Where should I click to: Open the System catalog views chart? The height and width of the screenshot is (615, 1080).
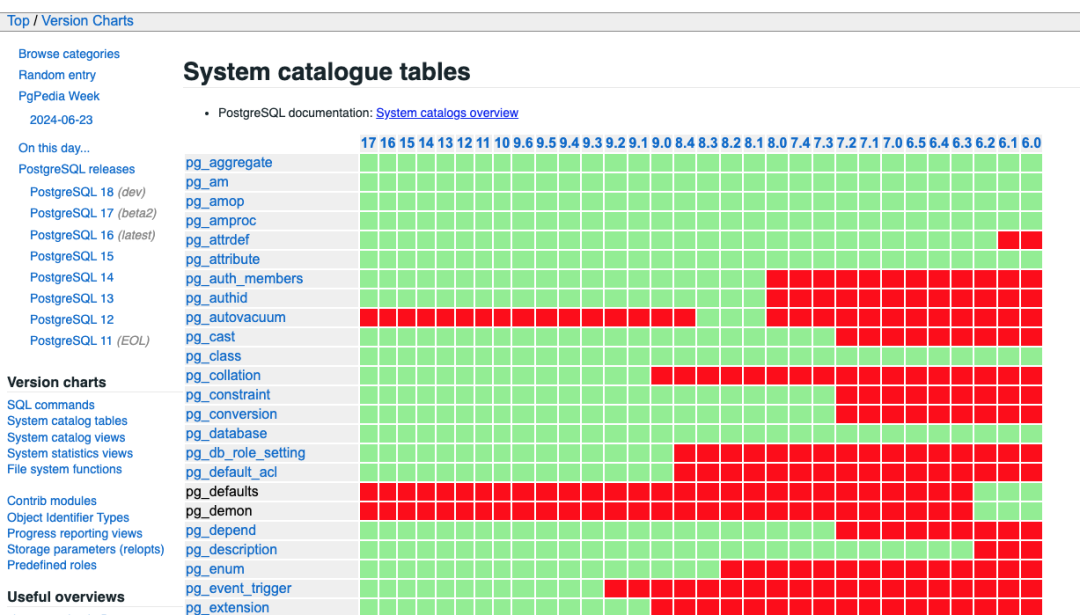tap(66, 437)
